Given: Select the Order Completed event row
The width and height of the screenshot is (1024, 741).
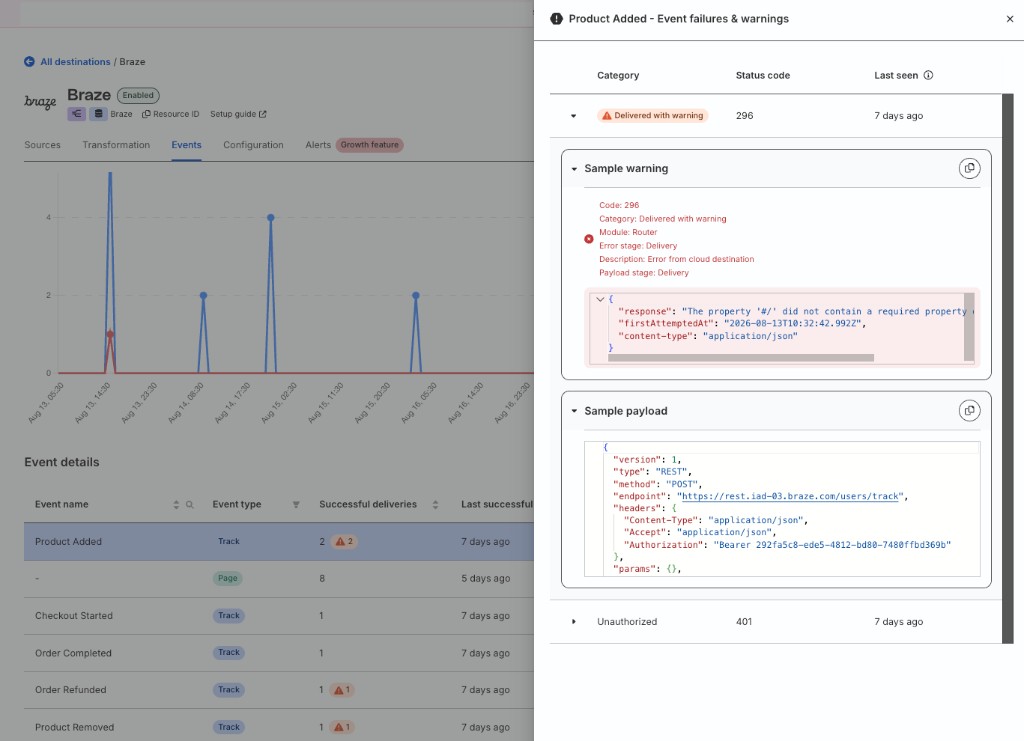Looking at the screenshot, I should pos(279,653).
